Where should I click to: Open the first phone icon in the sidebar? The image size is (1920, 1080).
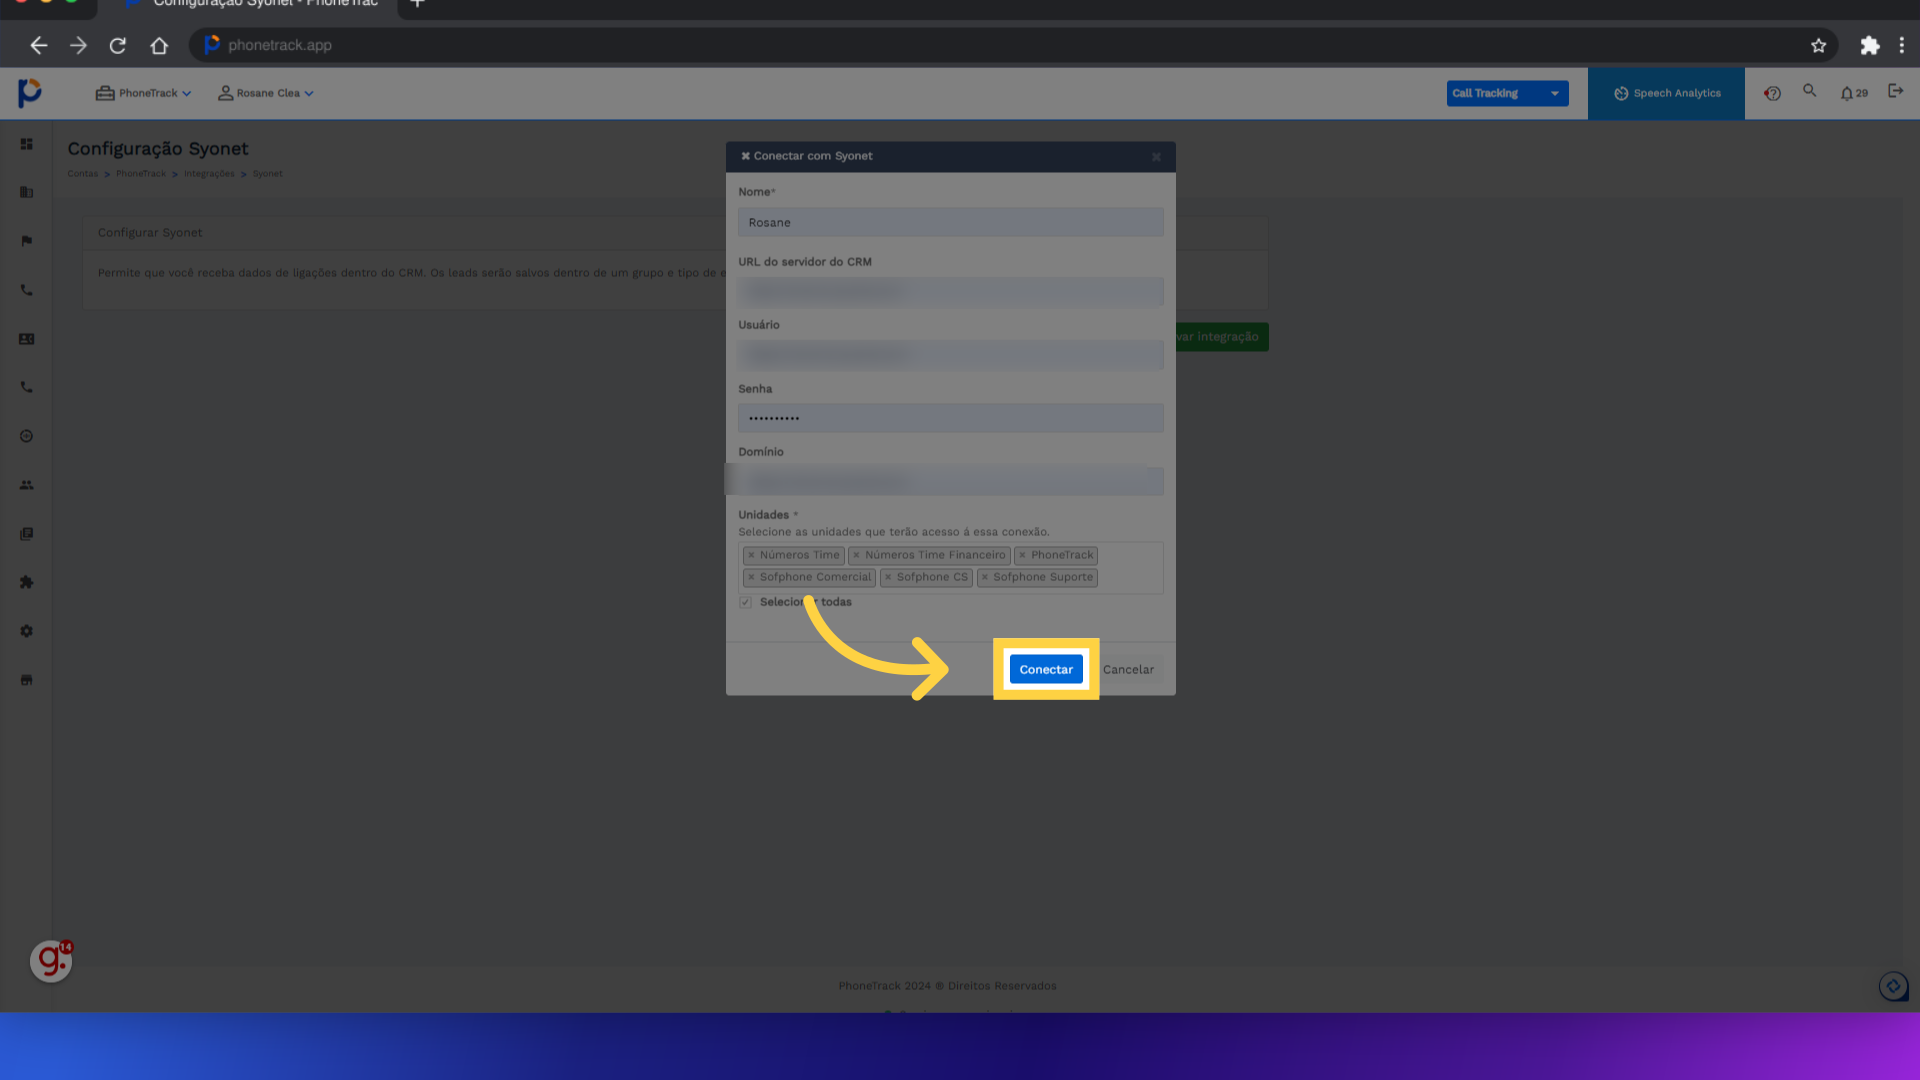(27, 290)
